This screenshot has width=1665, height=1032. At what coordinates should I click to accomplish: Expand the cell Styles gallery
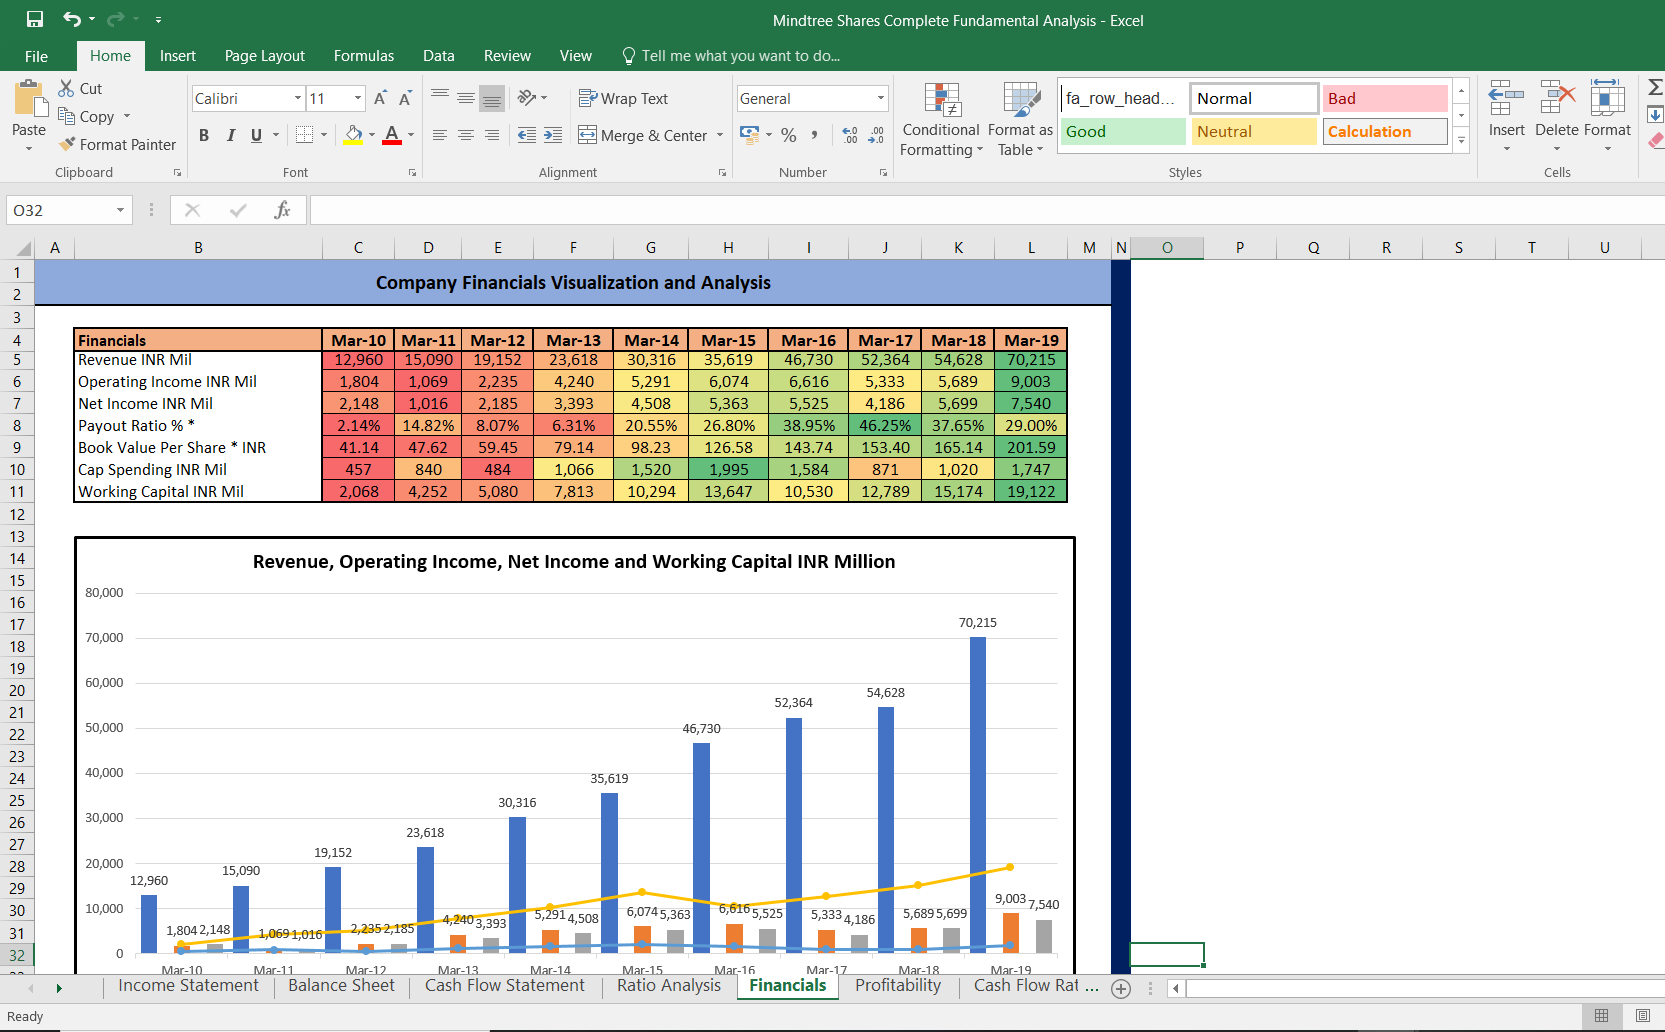coord(1461,141)
